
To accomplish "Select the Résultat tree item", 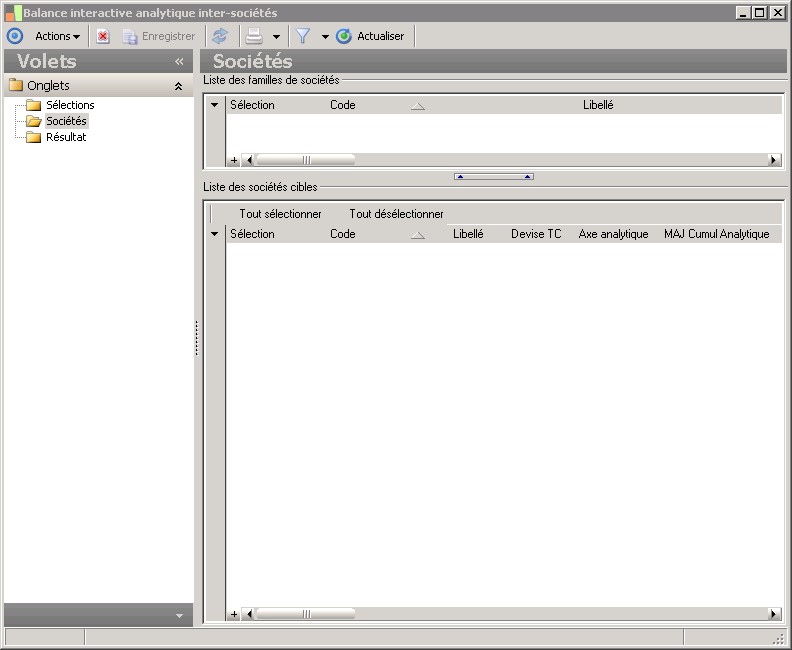I will (x=66, y=137).
